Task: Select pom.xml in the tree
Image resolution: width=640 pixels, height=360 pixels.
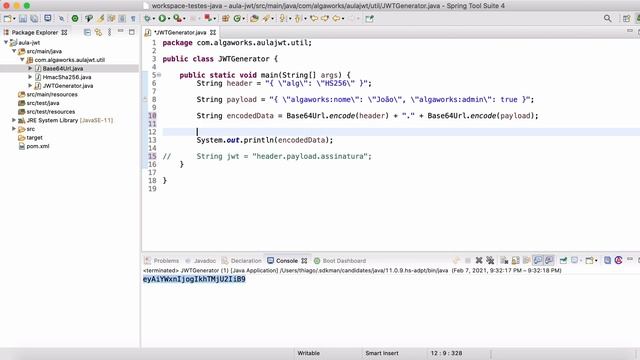Action: (x=38, y=146)
